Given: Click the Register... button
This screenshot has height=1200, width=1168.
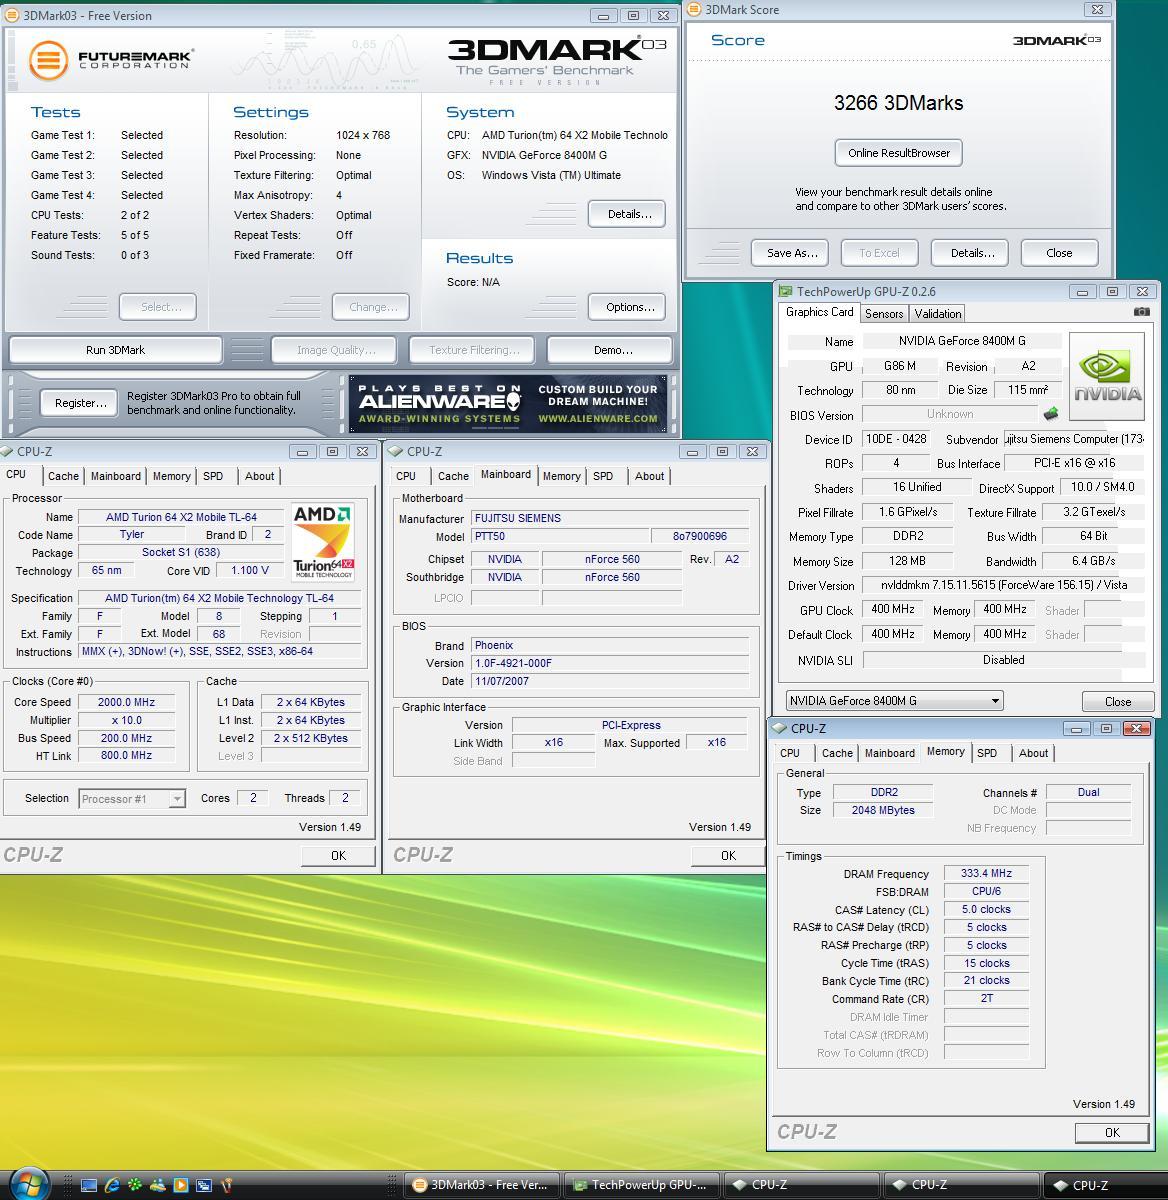Looking at the screenshot, I should (80, 403).
